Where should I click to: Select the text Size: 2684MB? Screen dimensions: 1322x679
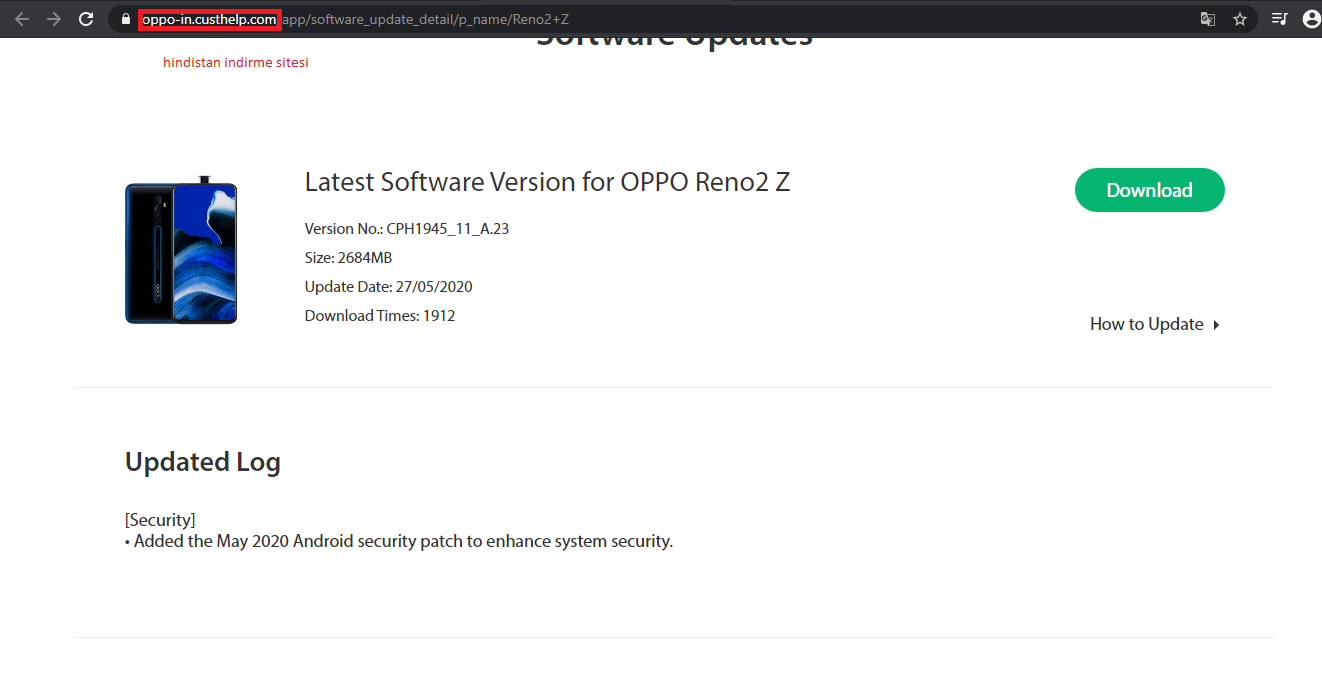pos(348,258)
